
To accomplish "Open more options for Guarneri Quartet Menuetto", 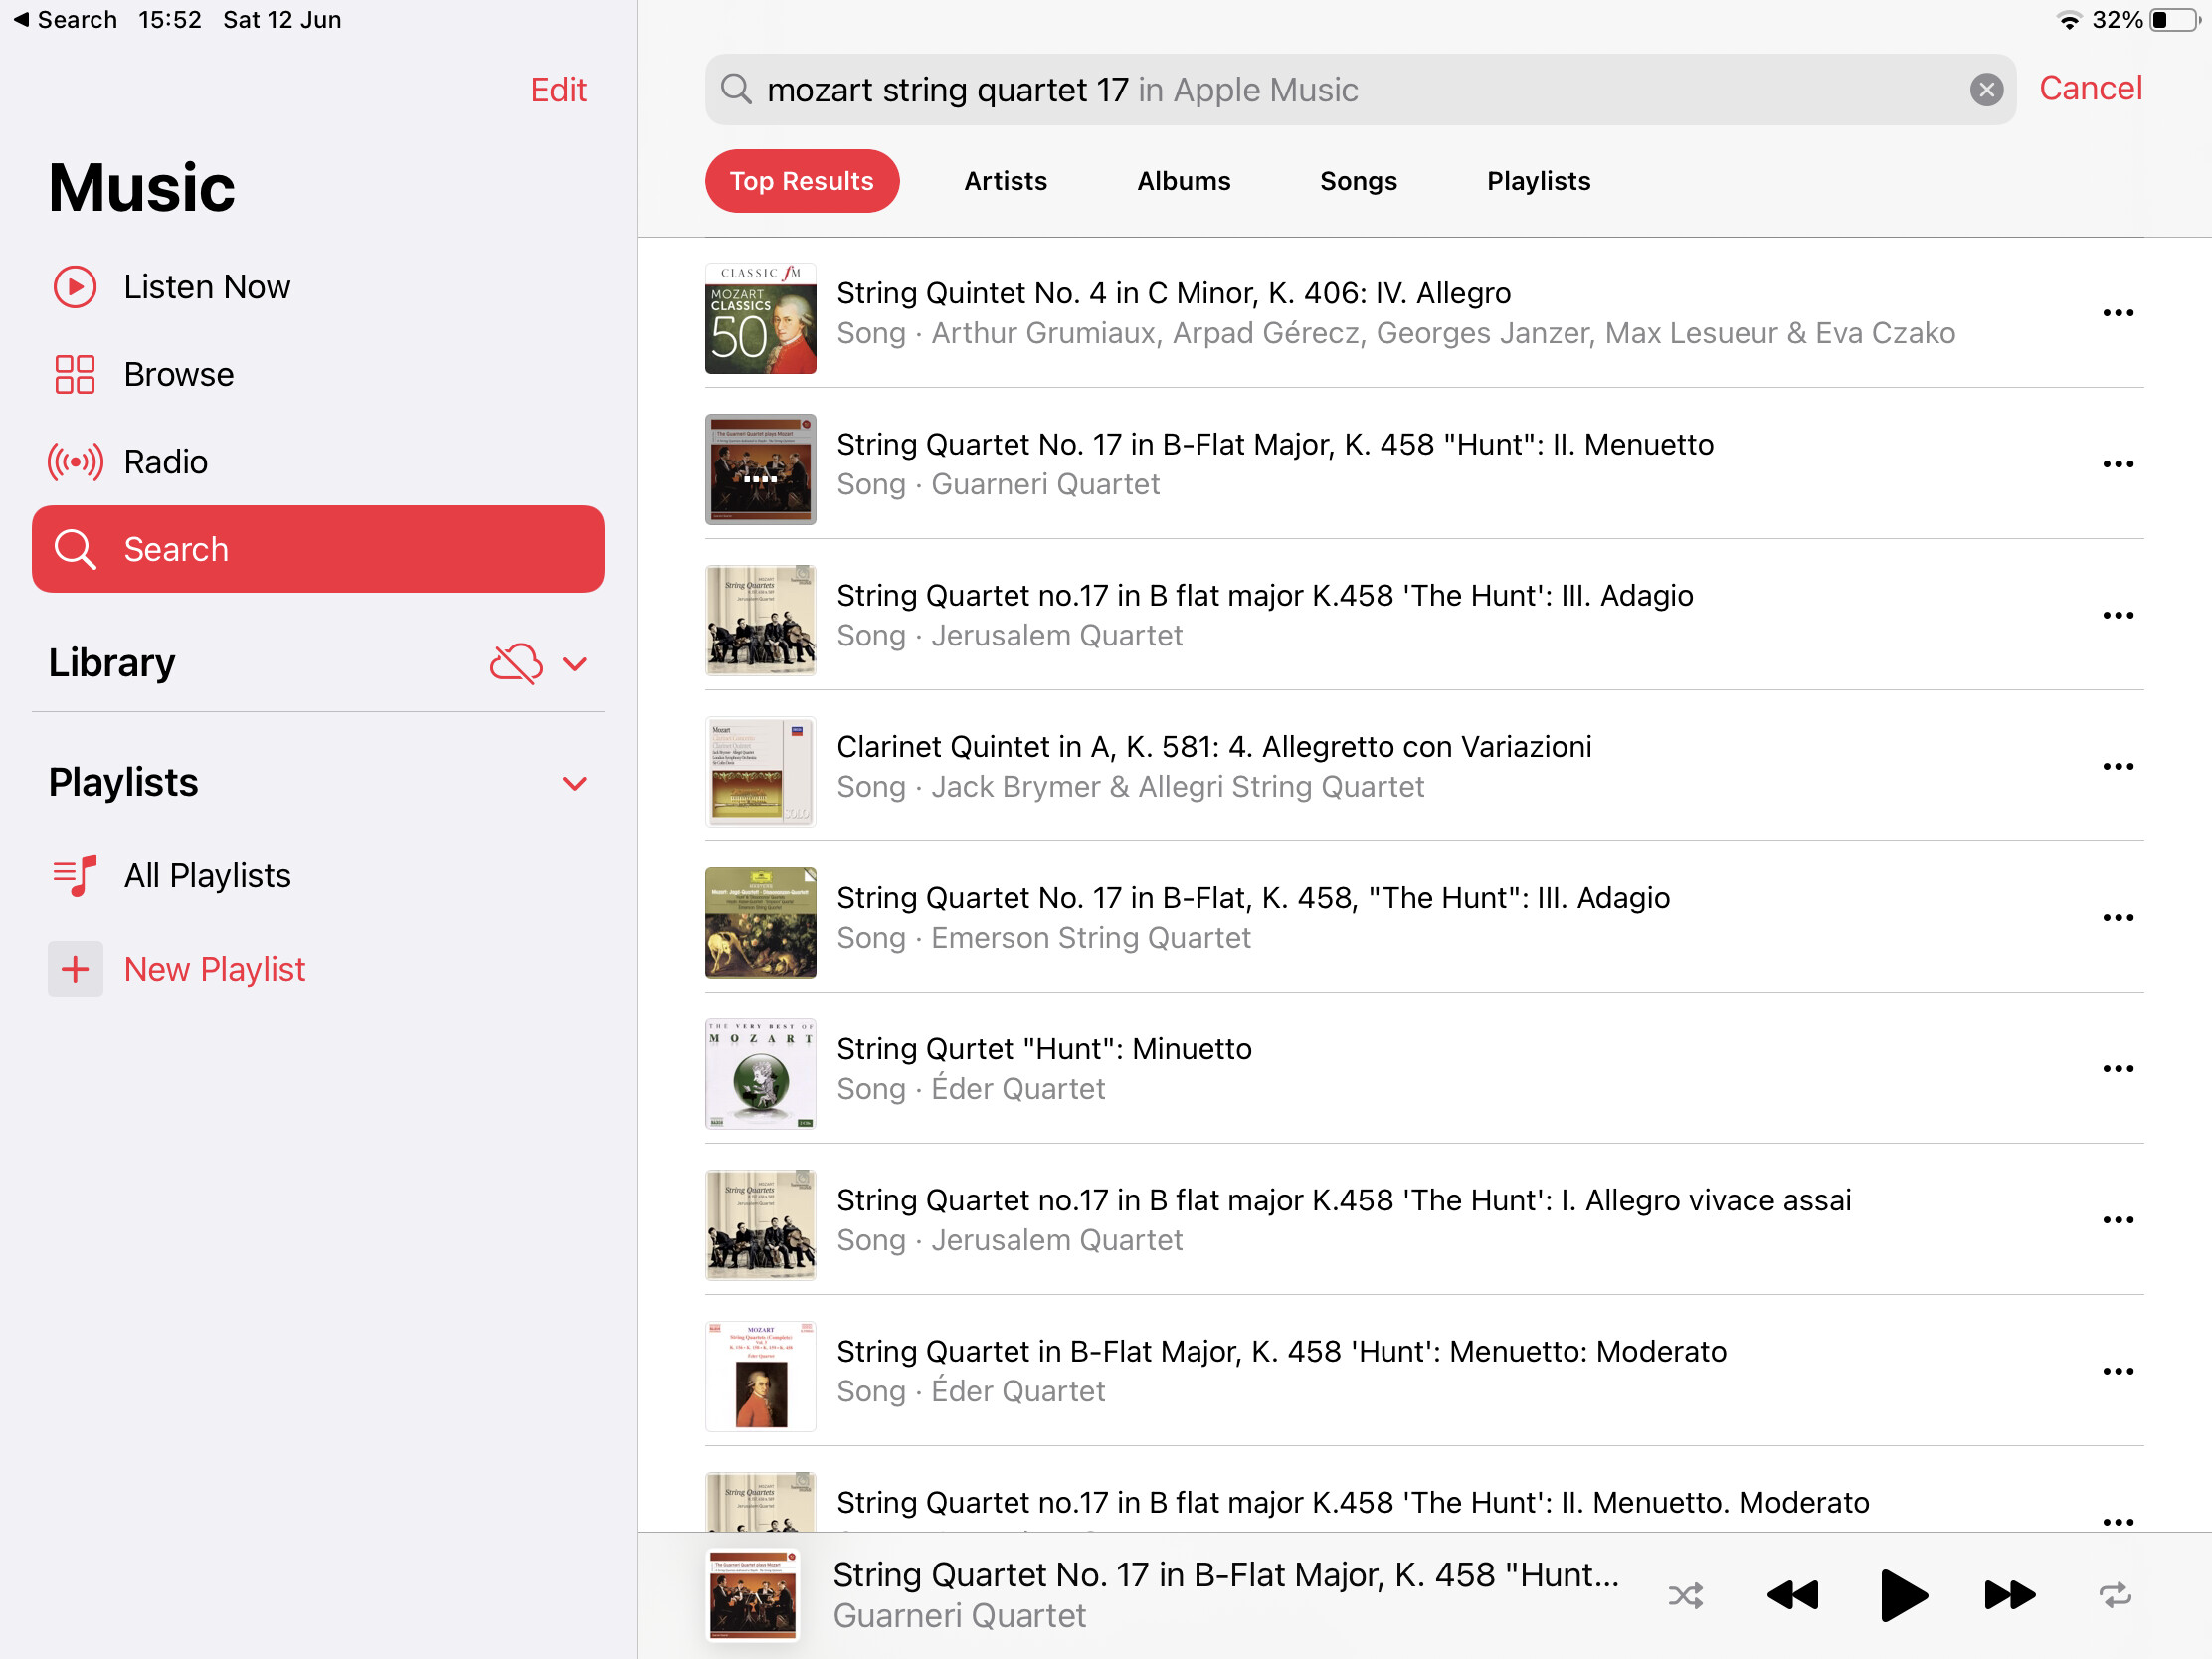I will (x=2117, y=464).
